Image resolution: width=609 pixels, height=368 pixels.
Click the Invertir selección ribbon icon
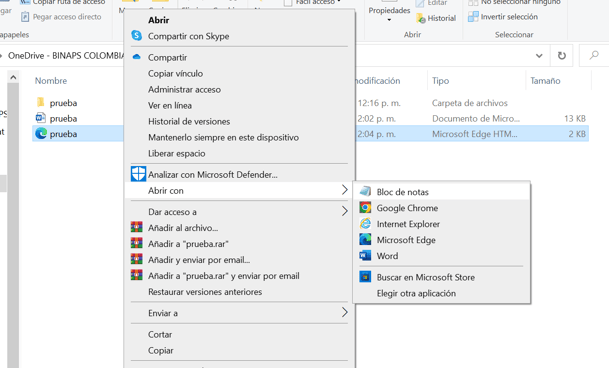[473, 16]
